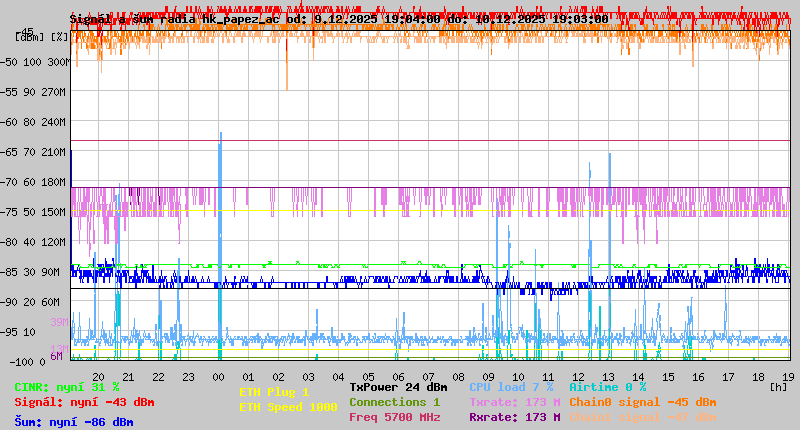800x430 pixels.
Task: Click the '[h]' time axis unit label
Action: pos(779,387)
